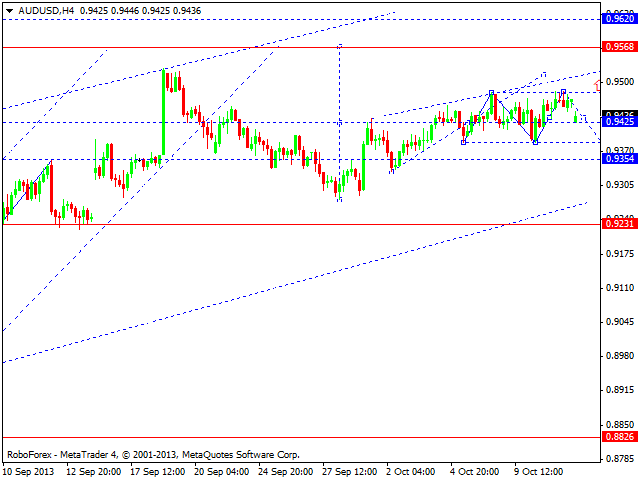
Task: Click the 0.9305 price axis value
Action: (619, 185)
